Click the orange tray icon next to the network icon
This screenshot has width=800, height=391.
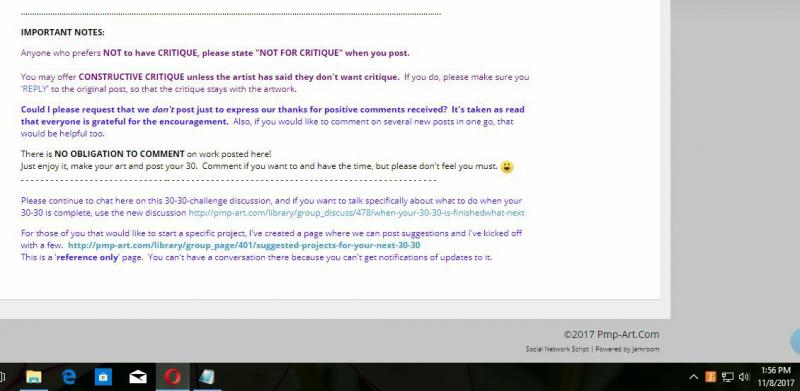tap(711, 377)
